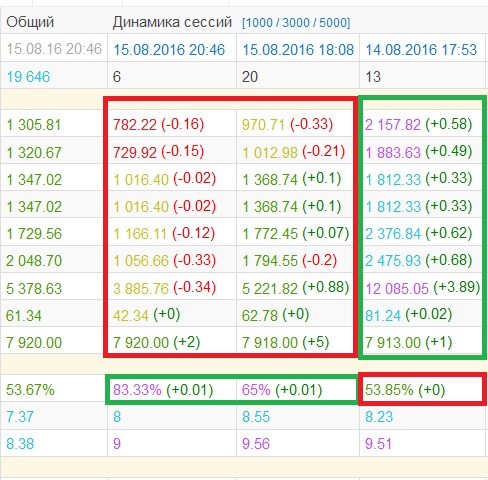
Task: Select the gray 15.08.16 20:46 timestamp
Action: 54,49
